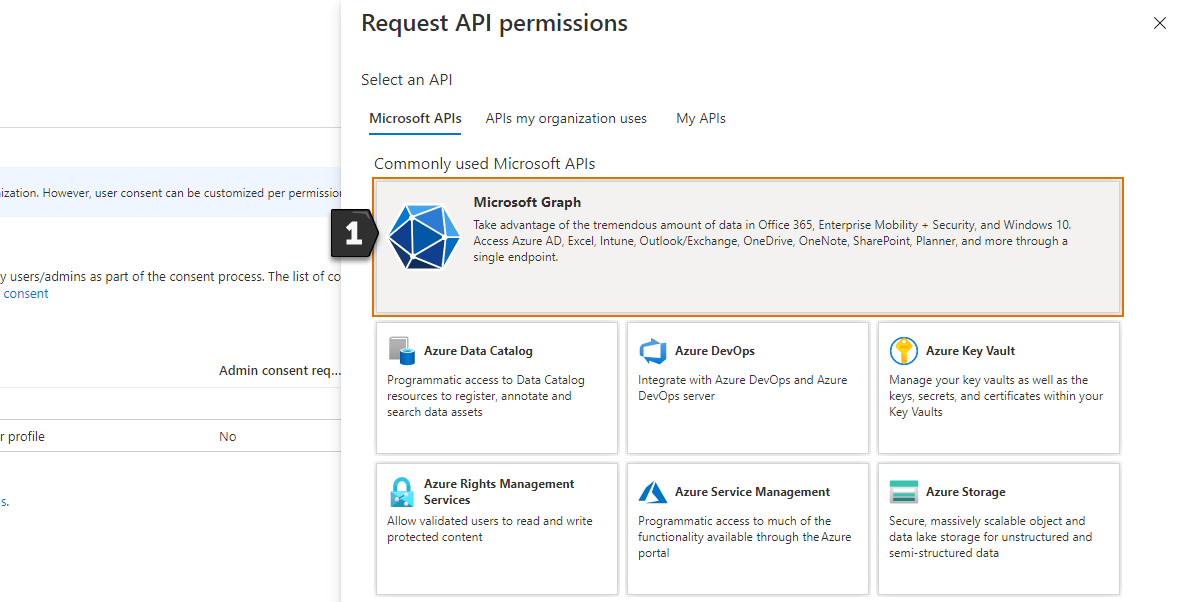Click the Azure Rights Management Services lock icon
This screenshot has height=602, width=1178.
401,492
